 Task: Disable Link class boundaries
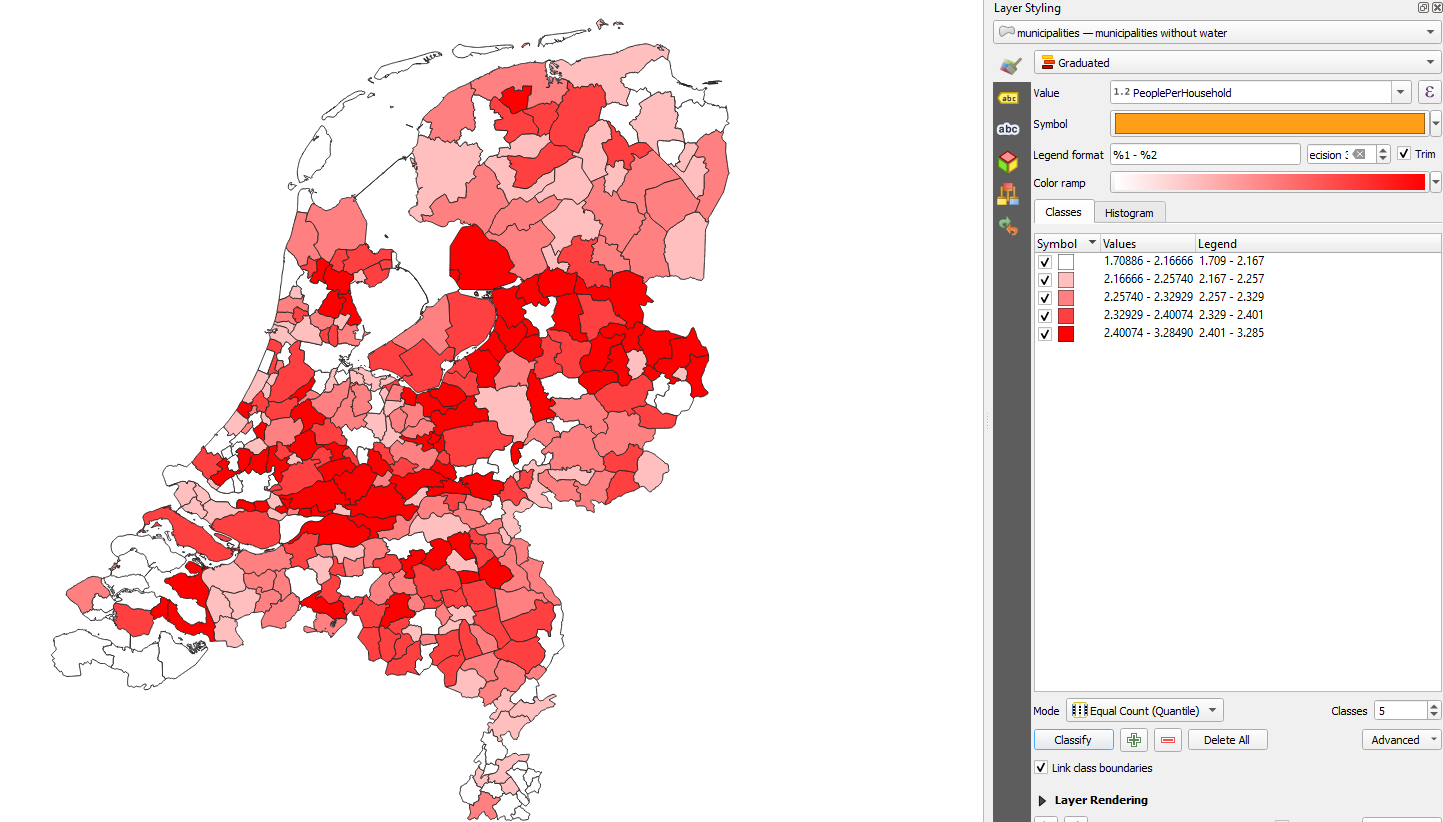[x=1041, y=767]
